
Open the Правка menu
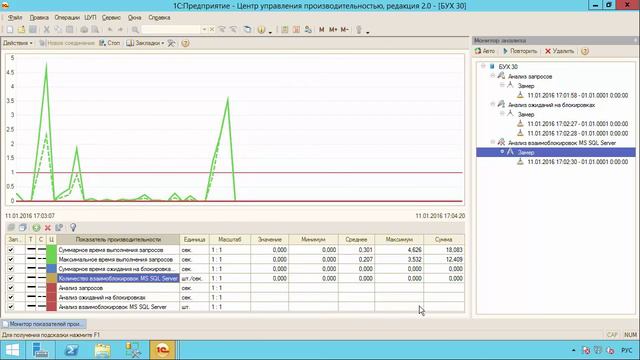[x=39, y=18]
